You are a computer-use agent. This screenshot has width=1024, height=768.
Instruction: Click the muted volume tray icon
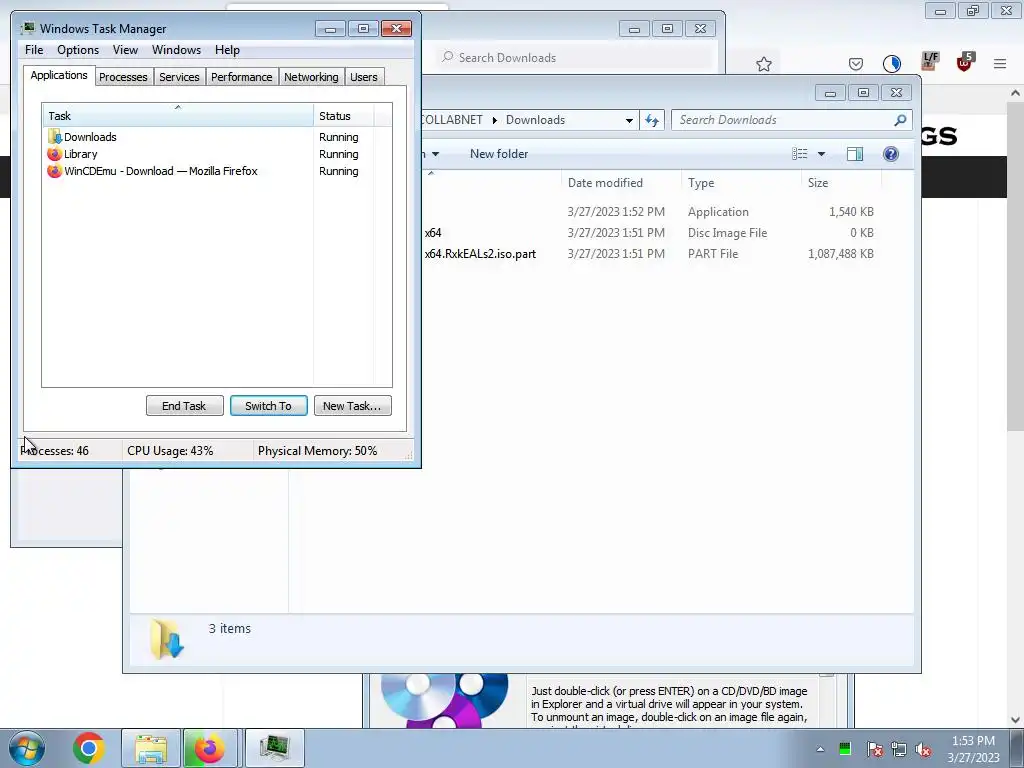coord(923,749)
